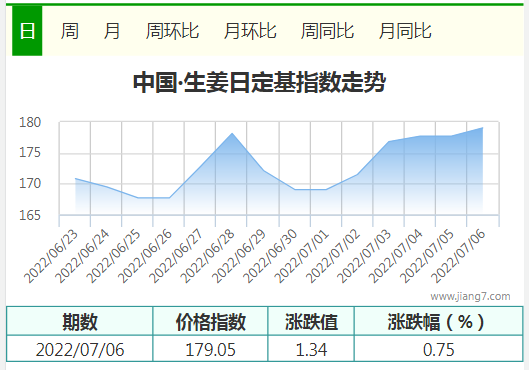Click the 2022/06/27 x-axis date label
Viewport: 529px width, 370px height.
tap(176, 256)
